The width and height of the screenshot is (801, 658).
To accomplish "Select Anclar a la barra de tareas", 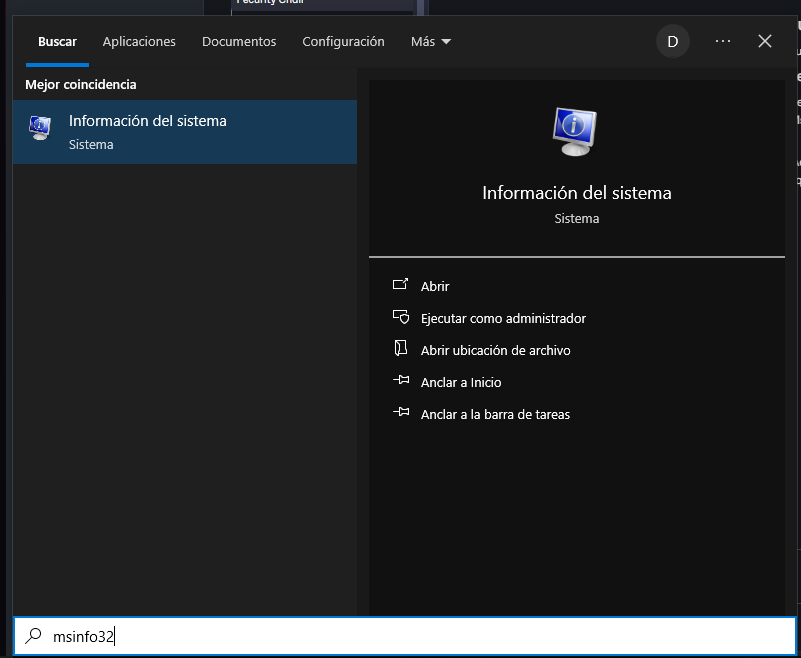I will (x=495, y=414).
